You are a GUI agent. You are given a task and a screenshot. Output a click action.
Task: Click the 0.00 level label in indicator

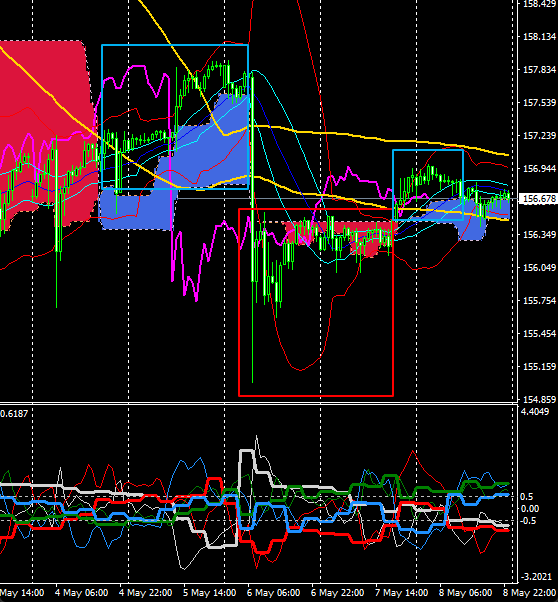[x=530, y=509]
